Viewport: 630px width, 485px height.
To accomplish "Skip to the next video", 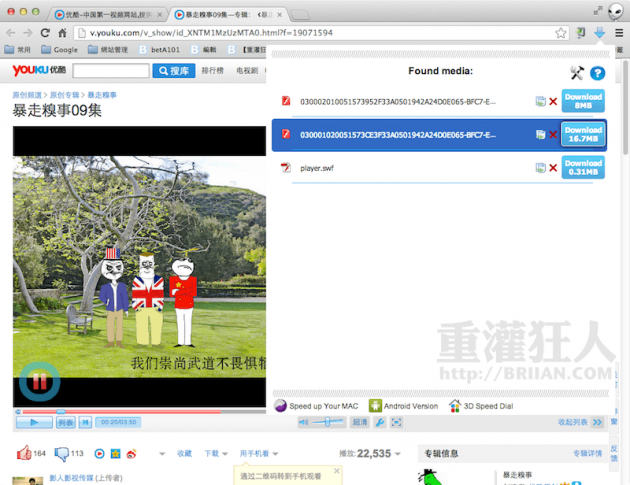I will pos(85,422).
